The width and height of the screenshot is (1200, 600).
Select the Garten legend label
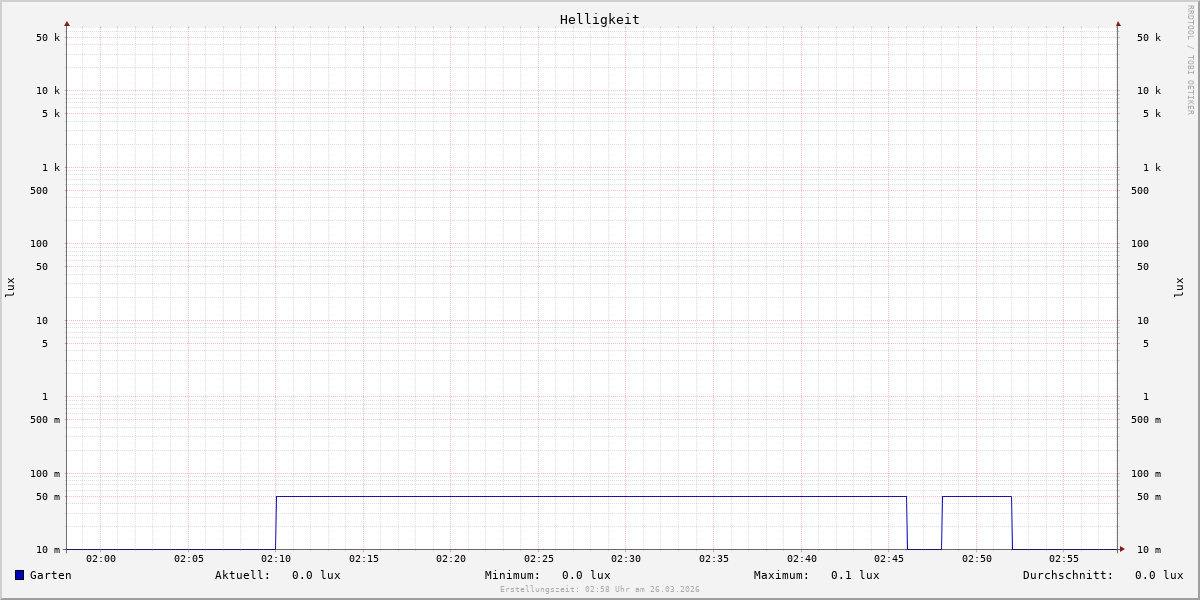coord(50,575)
